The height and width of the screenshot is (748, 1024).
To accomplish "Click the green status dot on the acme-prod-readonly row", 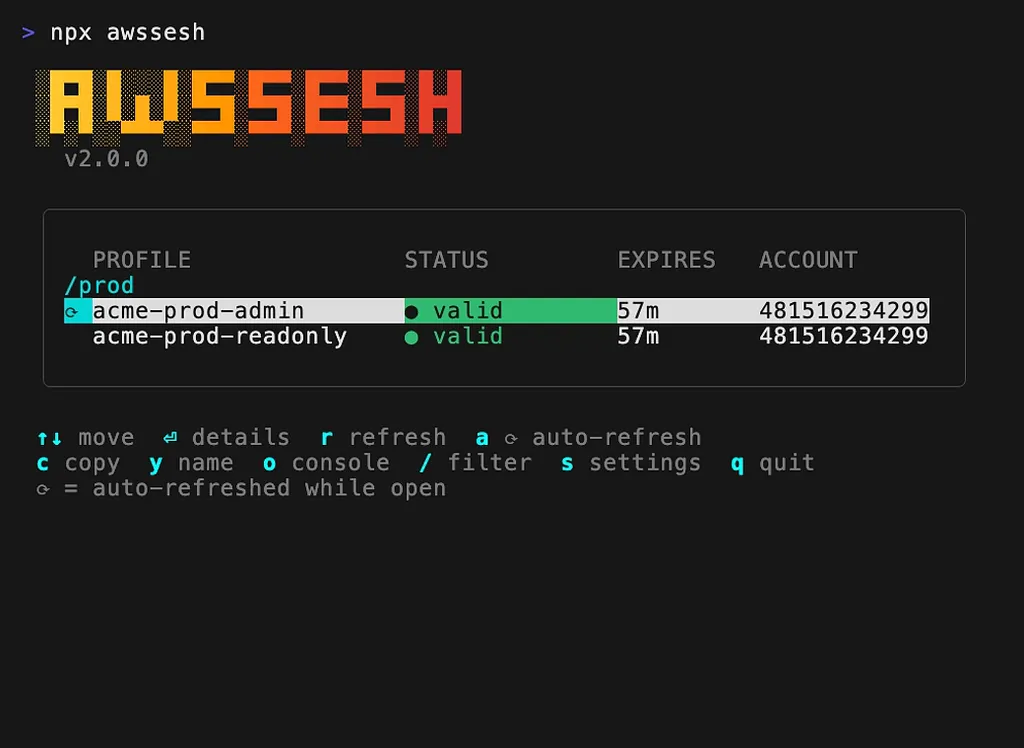I will 411,338.
